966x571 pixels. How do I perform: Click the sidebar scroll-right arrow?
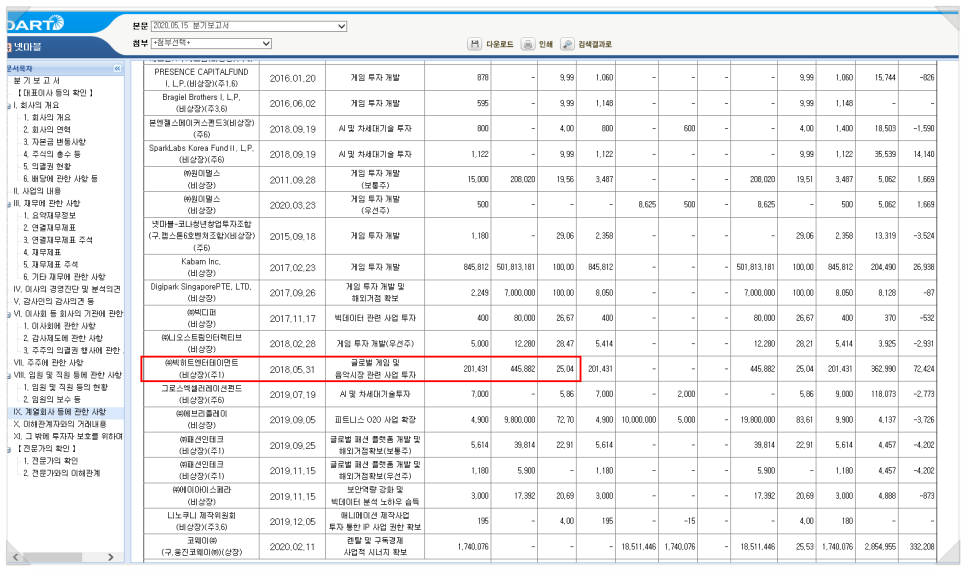click(x=110, y=557)
